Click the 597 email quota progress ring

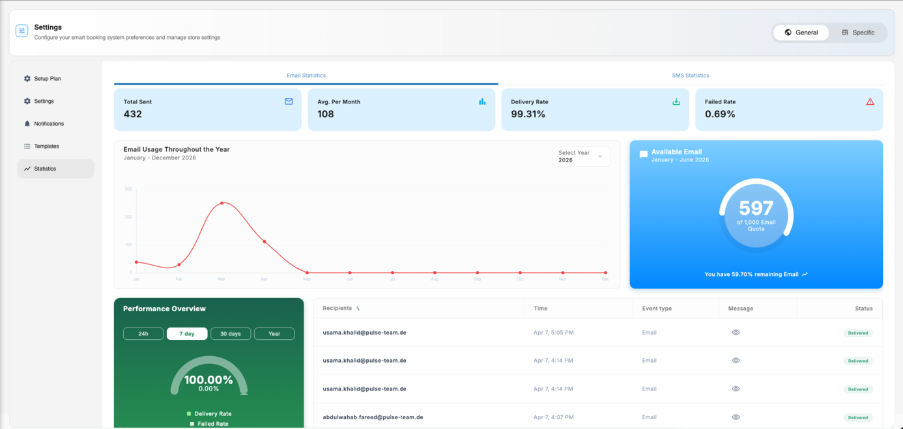click(x=756, y=215)
